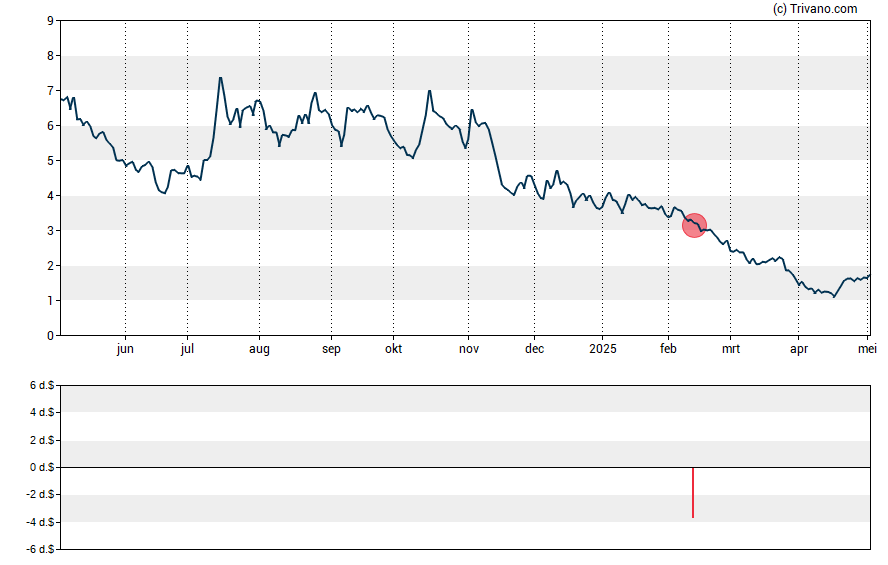The height and width of the screenshot is (565, 888).
Task: Click the '2 d.$' axis label
Action: click(x=42, y=440)
